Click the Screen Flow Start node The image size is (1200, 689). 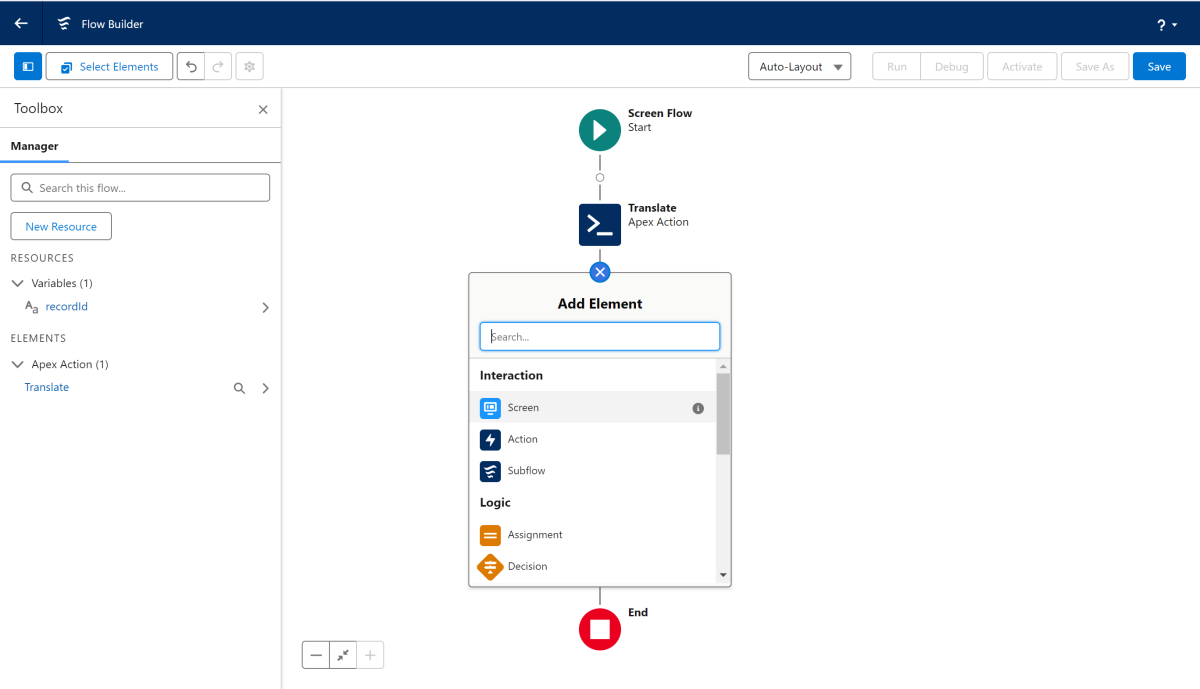click(599, 130)
